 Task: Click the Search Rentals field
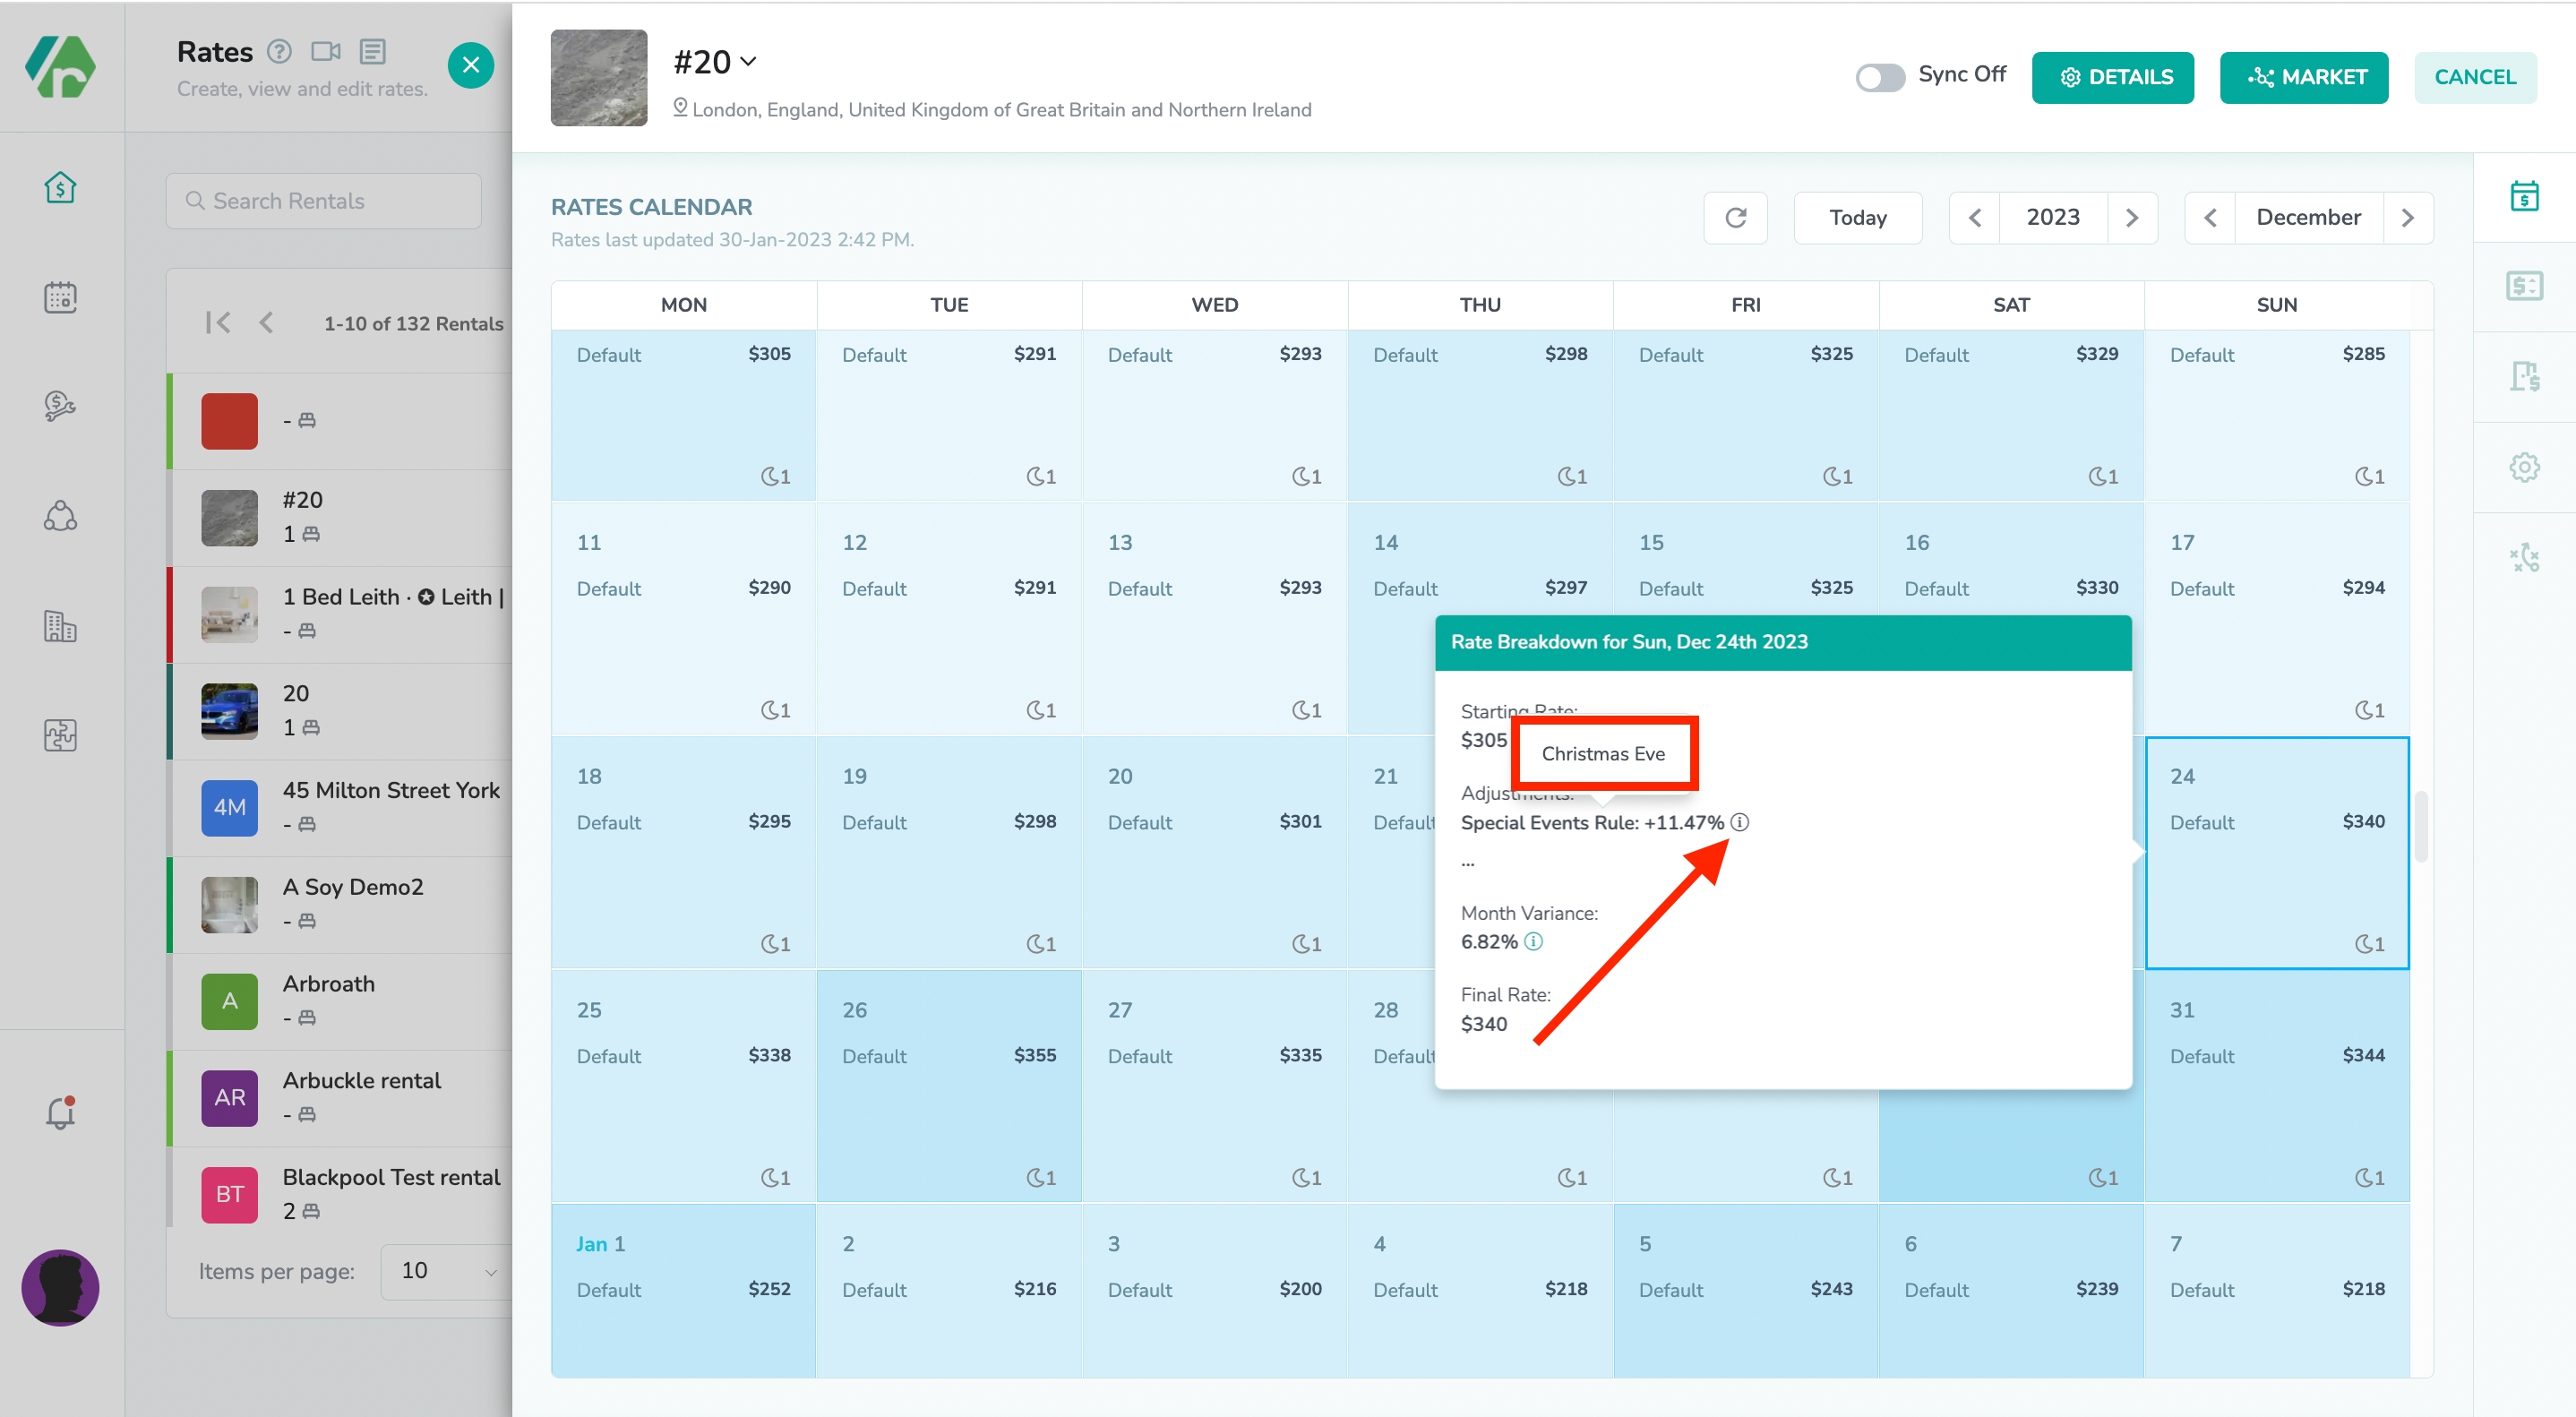(323, 201)
